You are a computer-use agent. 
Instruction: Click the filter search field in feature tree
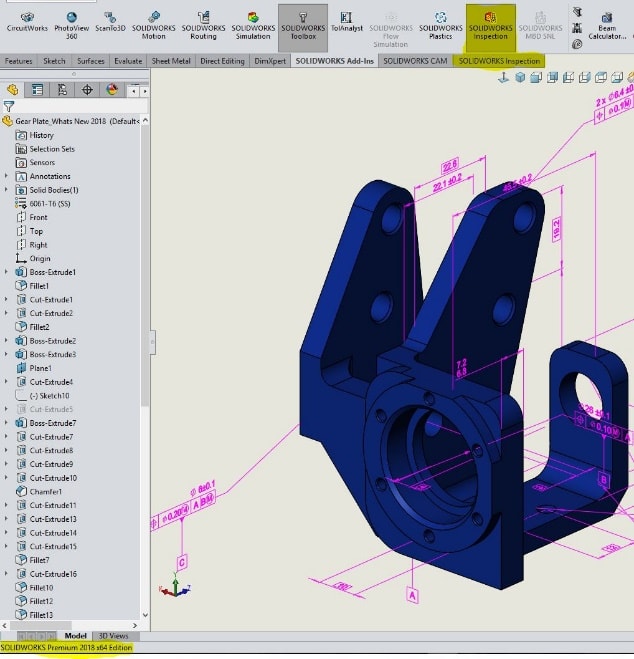[80, 106]
